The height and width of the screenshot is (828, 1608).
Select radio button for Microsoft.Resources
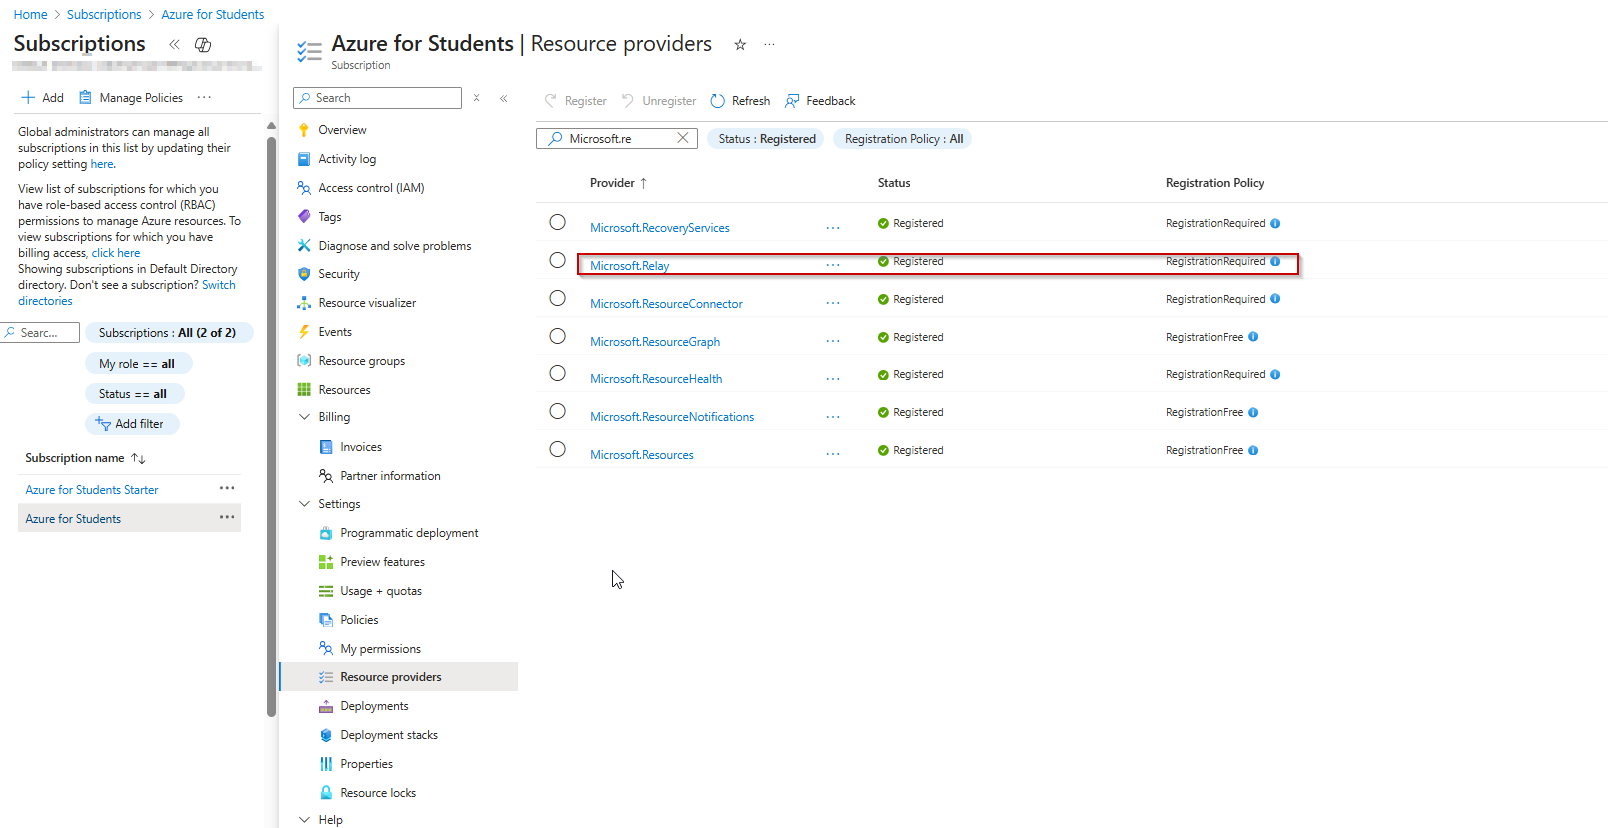(x=557, y=449)
